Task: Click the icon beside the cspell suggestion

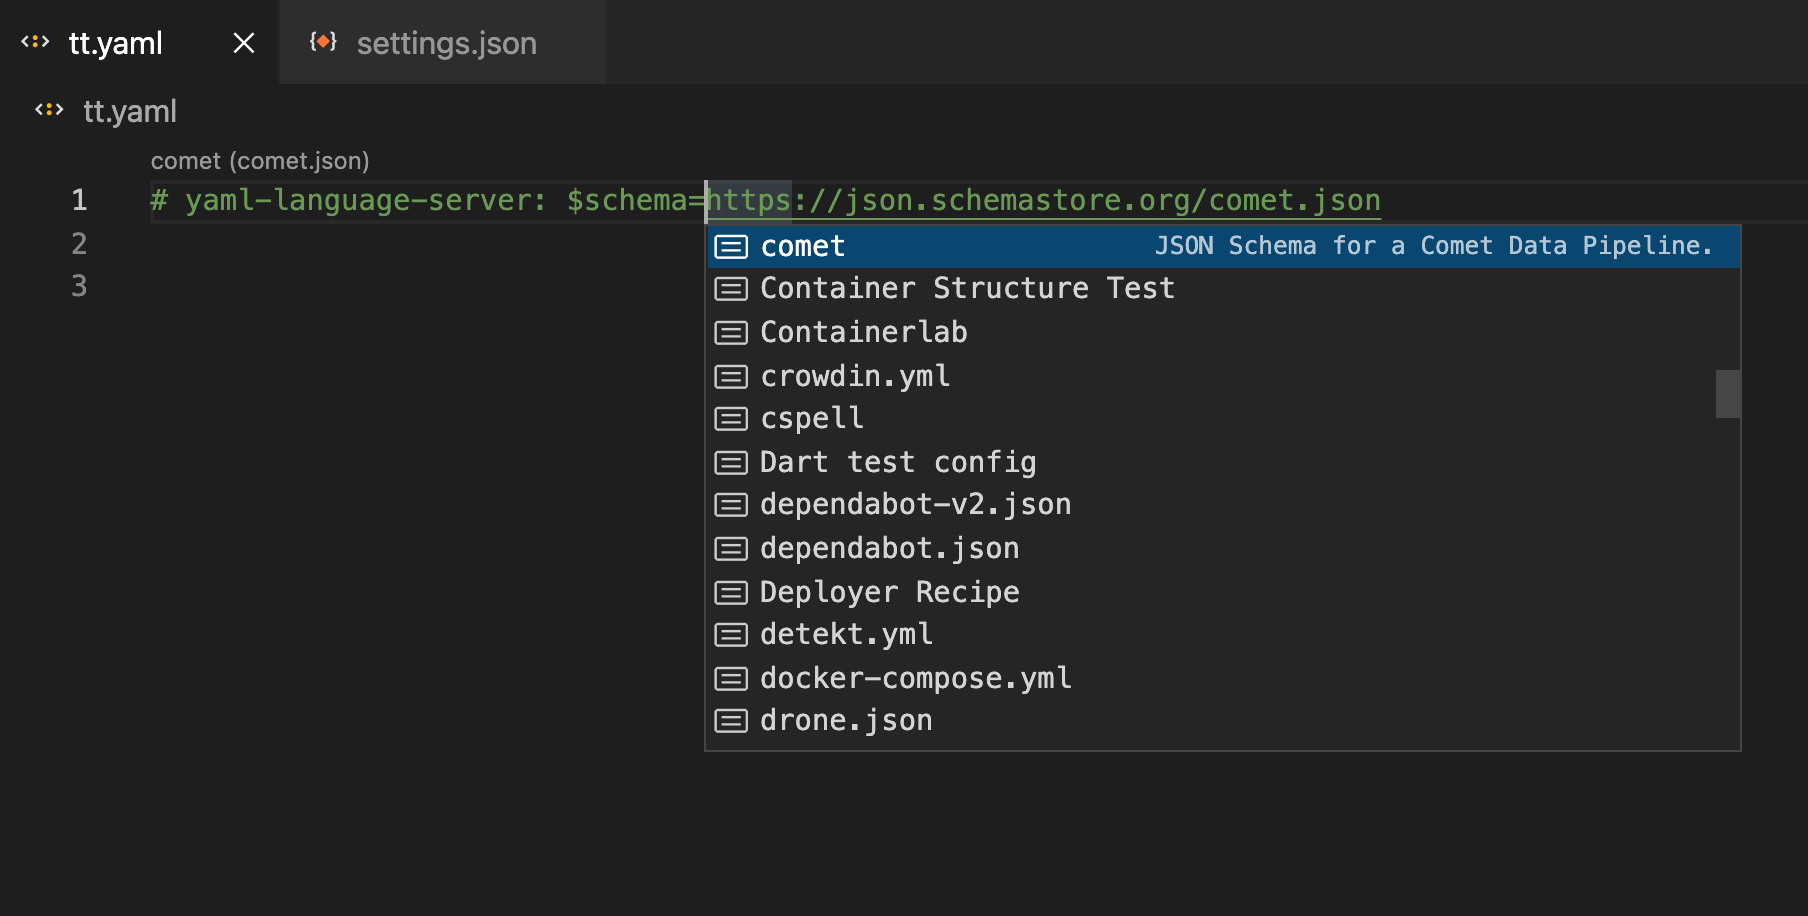Action: point(731,419)
